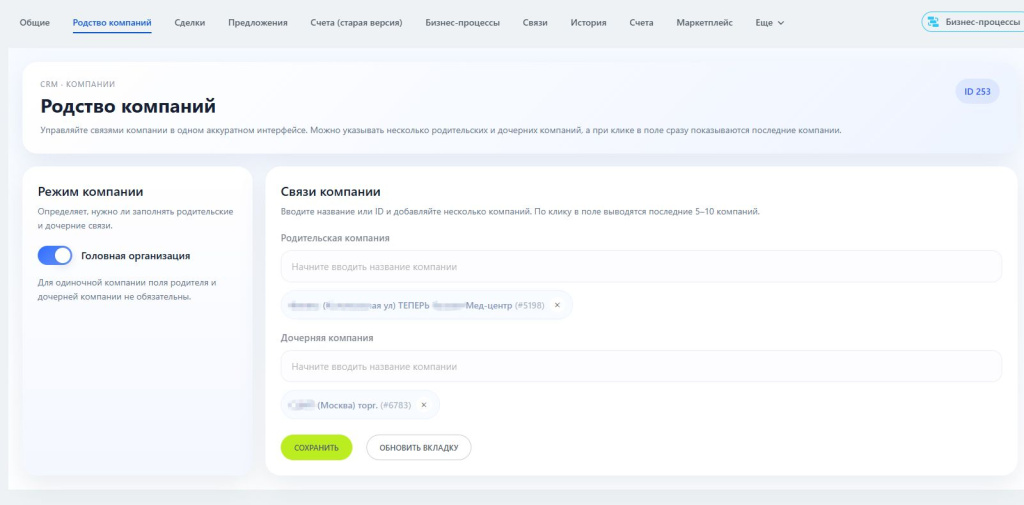Select the Маркетплейс tab
Viewport: 1024px width, 505px height.
tap(705, 23)
